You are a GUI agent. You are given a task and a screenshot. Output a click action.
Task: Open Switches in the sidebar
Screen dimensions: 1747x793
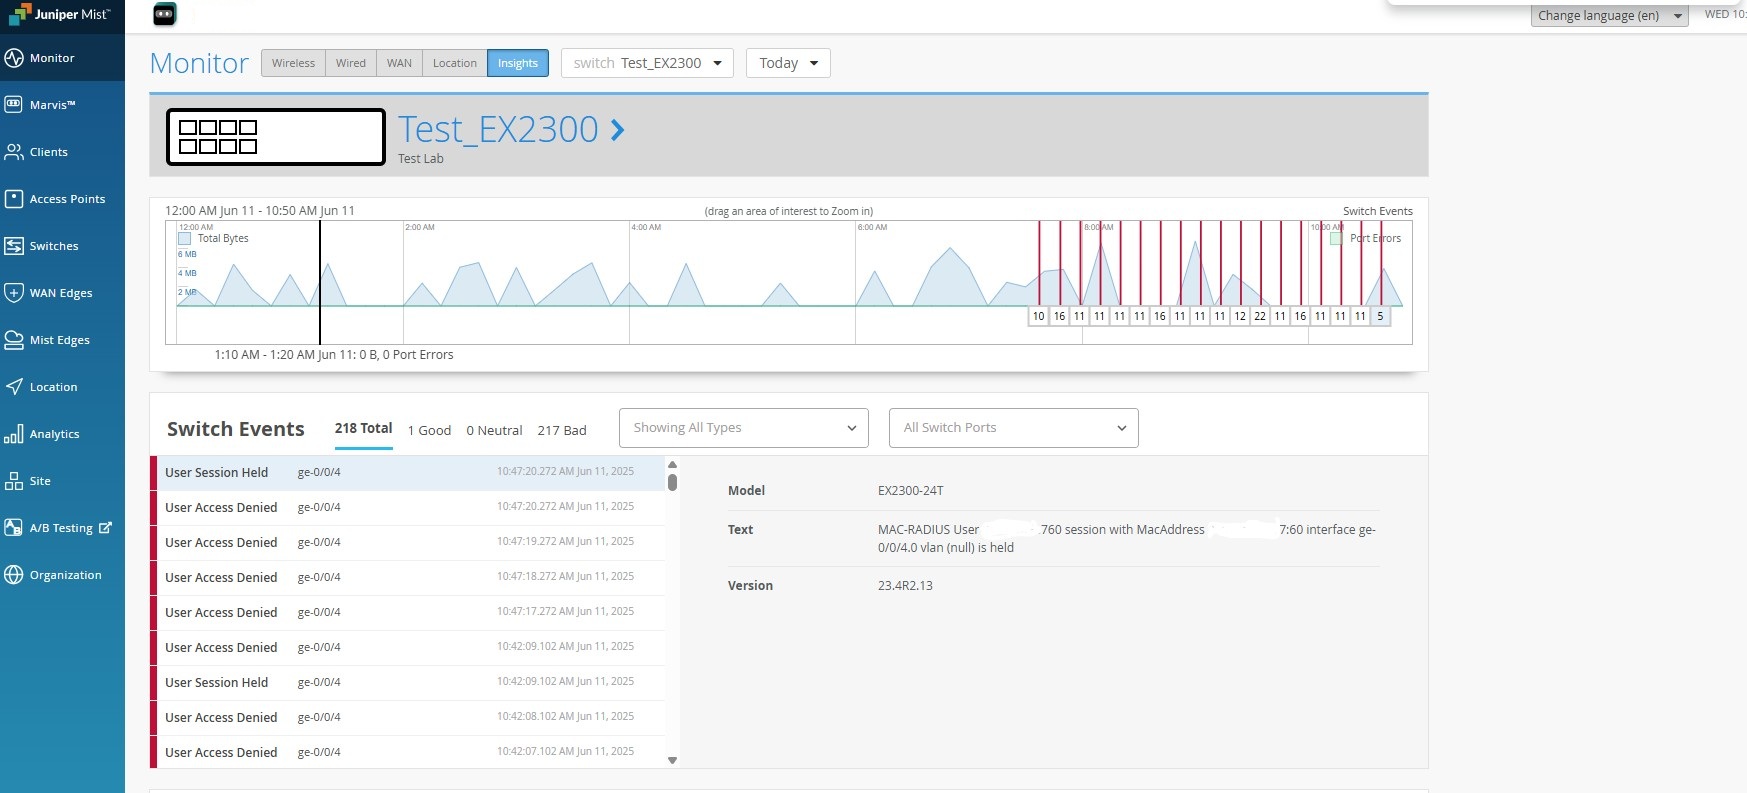pyautogui.click(x=62, y=246)
